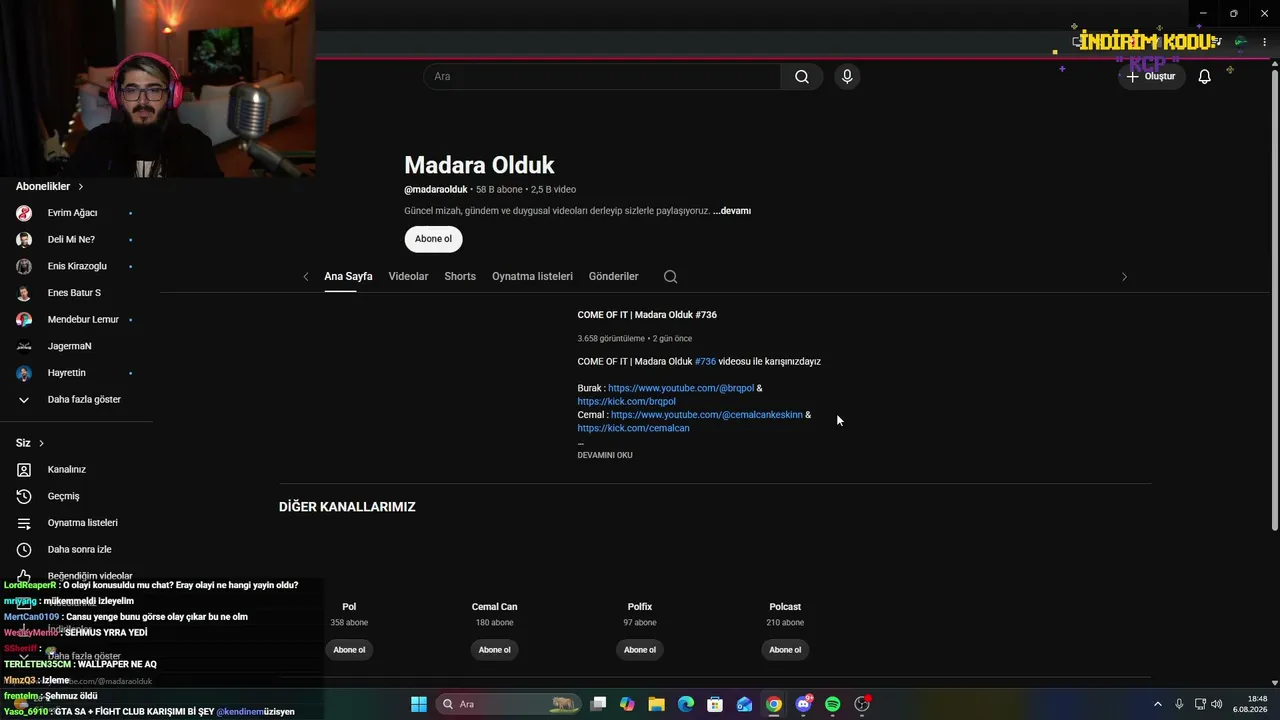Open the kick.com/cemalcan link
This screenshot has height=720, width=1280.
pos(633,429)
